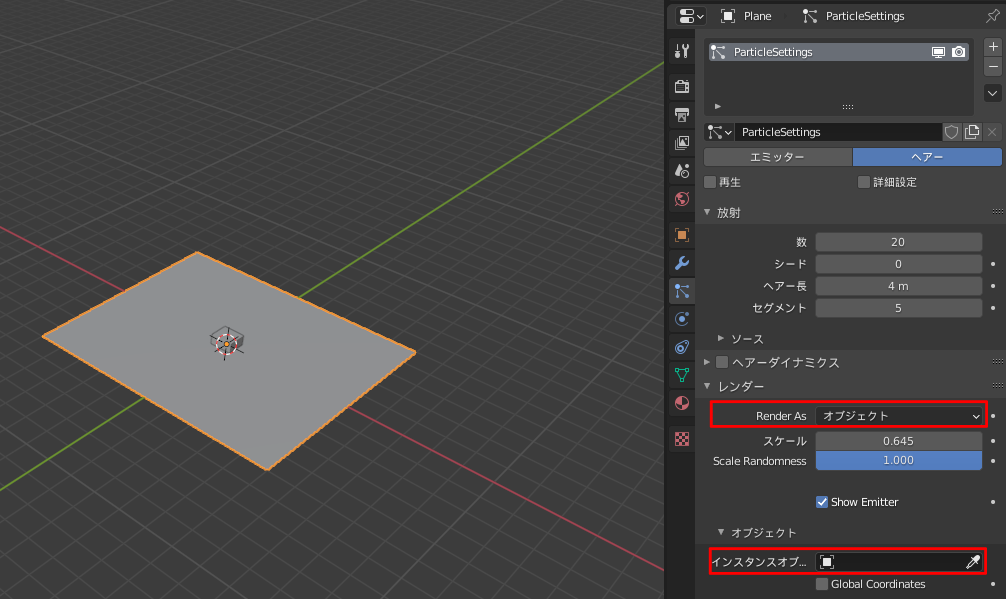1006x599 pixels.
Task: Enable fake user shield for ParticleSettings
Action: click(x=951, y=132)
